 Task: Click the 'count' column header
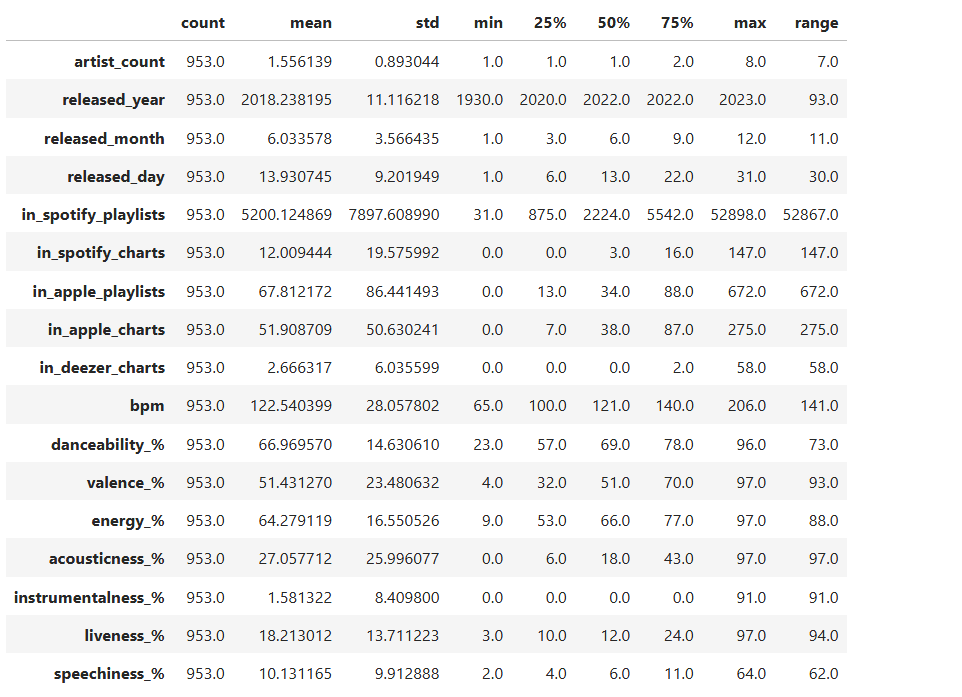(203, 23)
